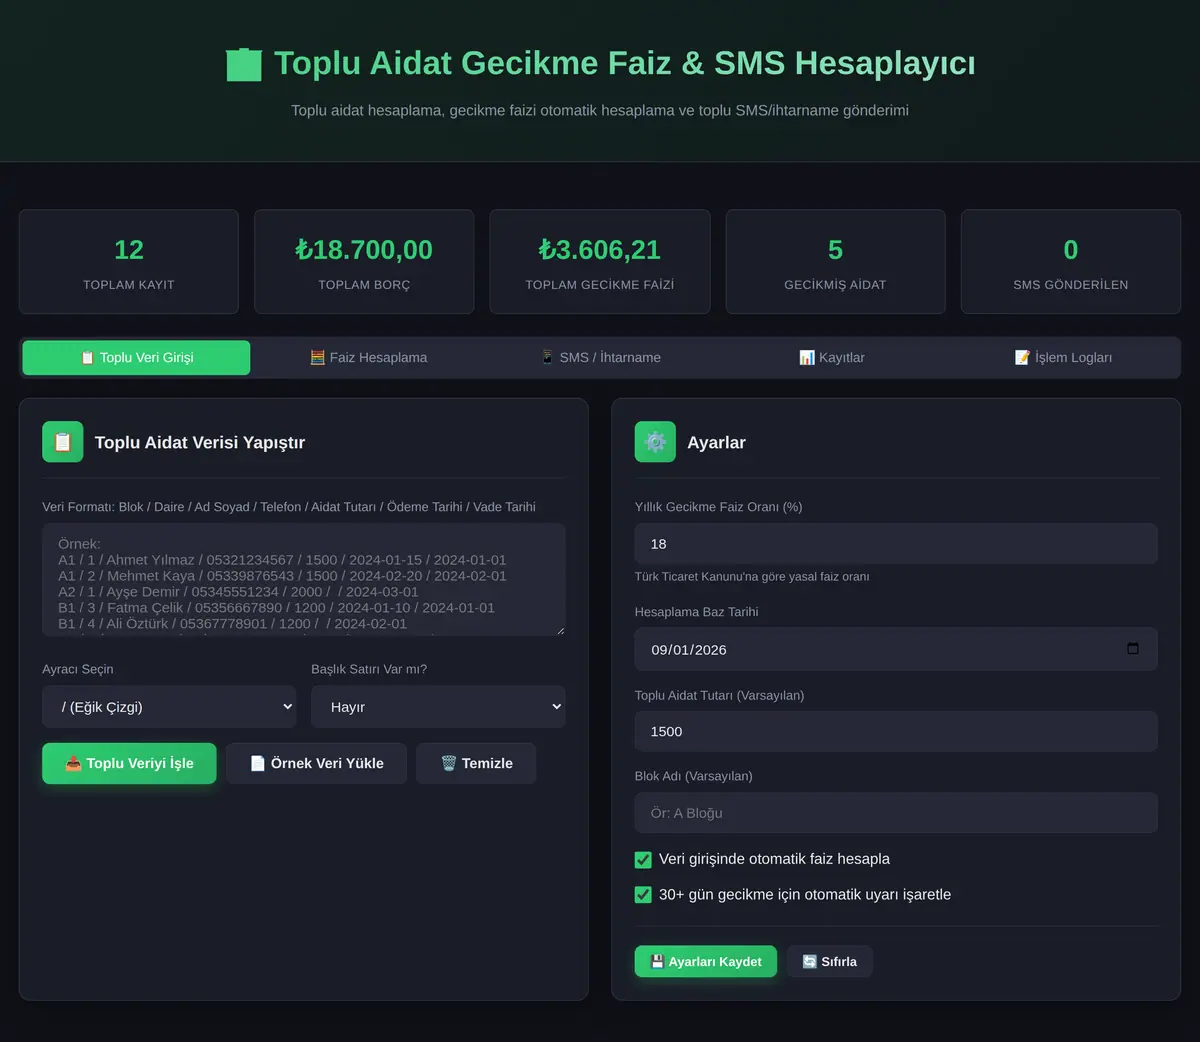Click the green clipboard icon beside Toplu Aidat Verisi Yapıştır
Screen dimensions: 1200x1042
pos(62,442)
